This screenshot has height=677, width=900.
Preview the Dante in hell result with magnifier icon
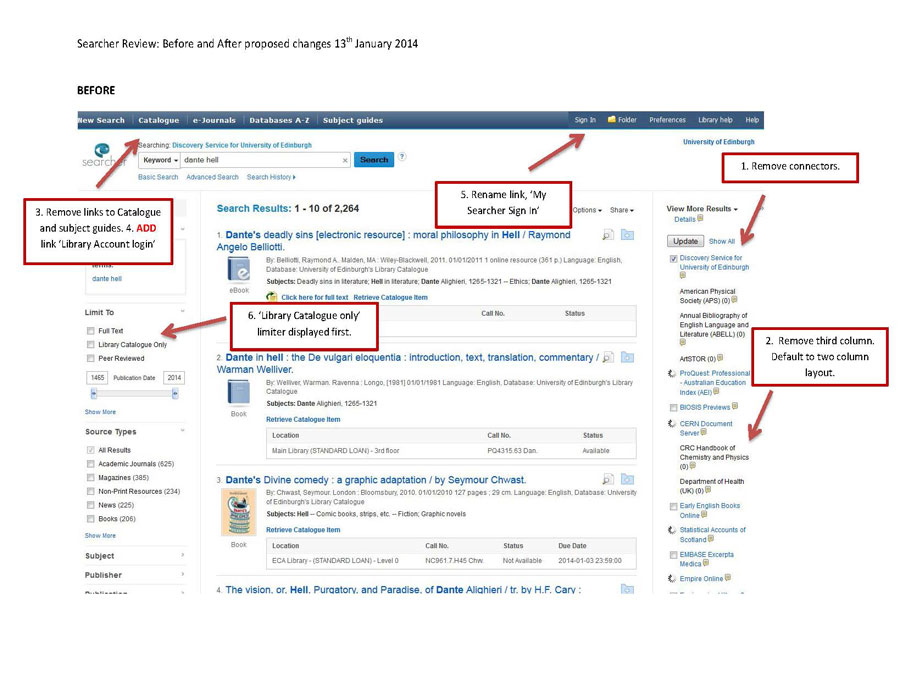(608, 358)
